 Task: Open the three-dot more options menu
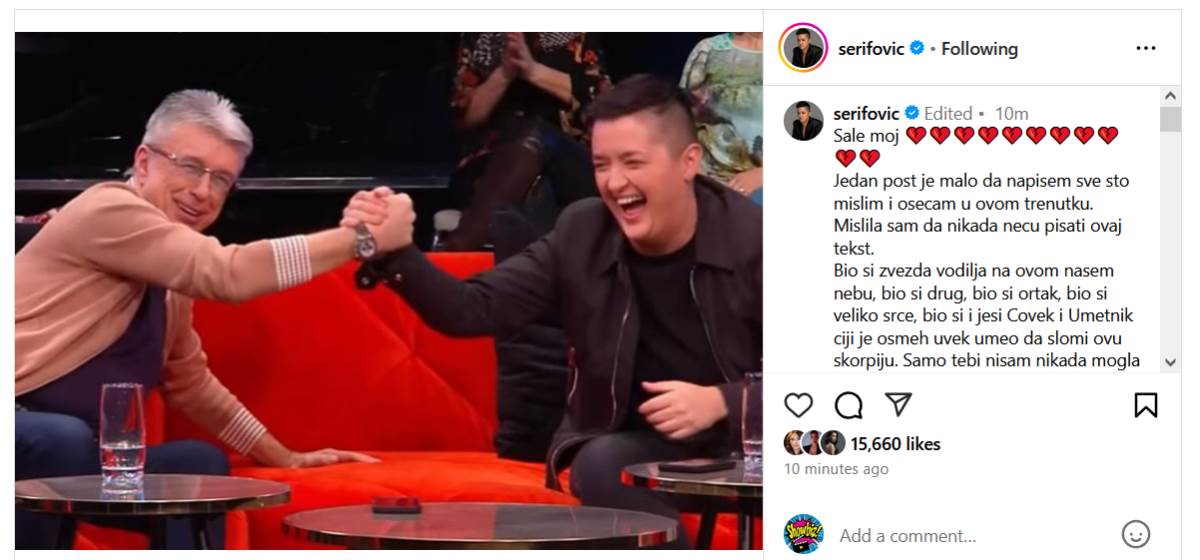point(1146,48)
